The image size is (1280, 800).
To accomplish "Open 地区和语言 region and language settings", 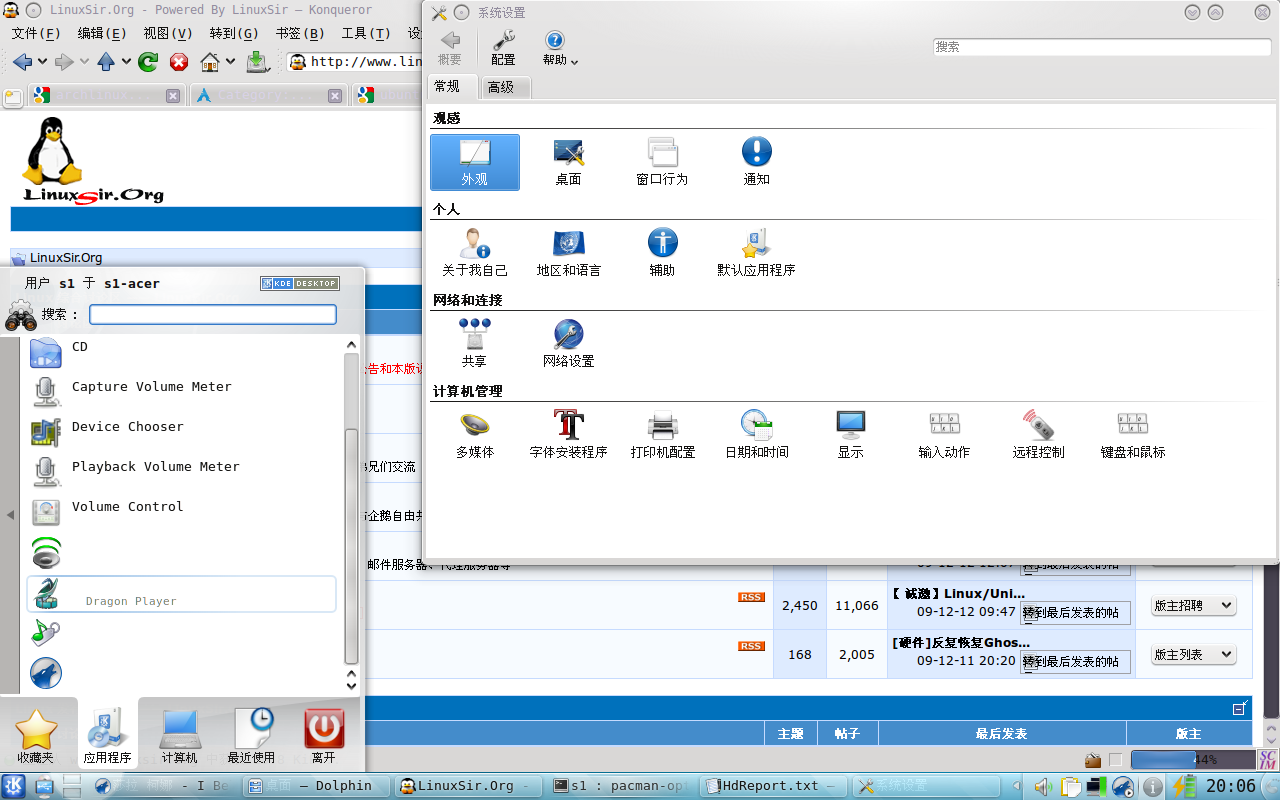I will 568,253.
